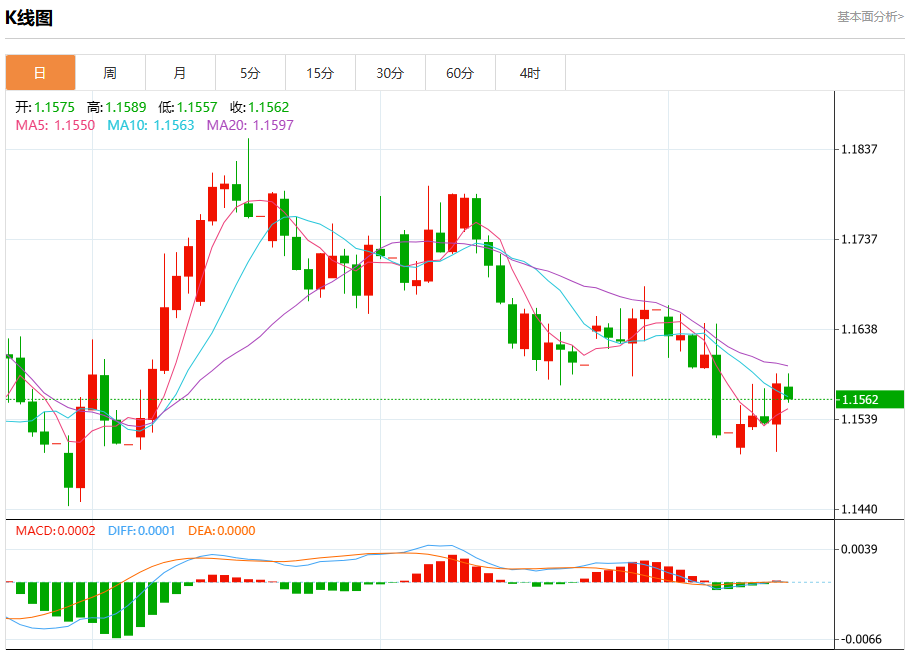Switch to the 月 monthly tab
Viewport: 917px width, 650px height.
180,73
